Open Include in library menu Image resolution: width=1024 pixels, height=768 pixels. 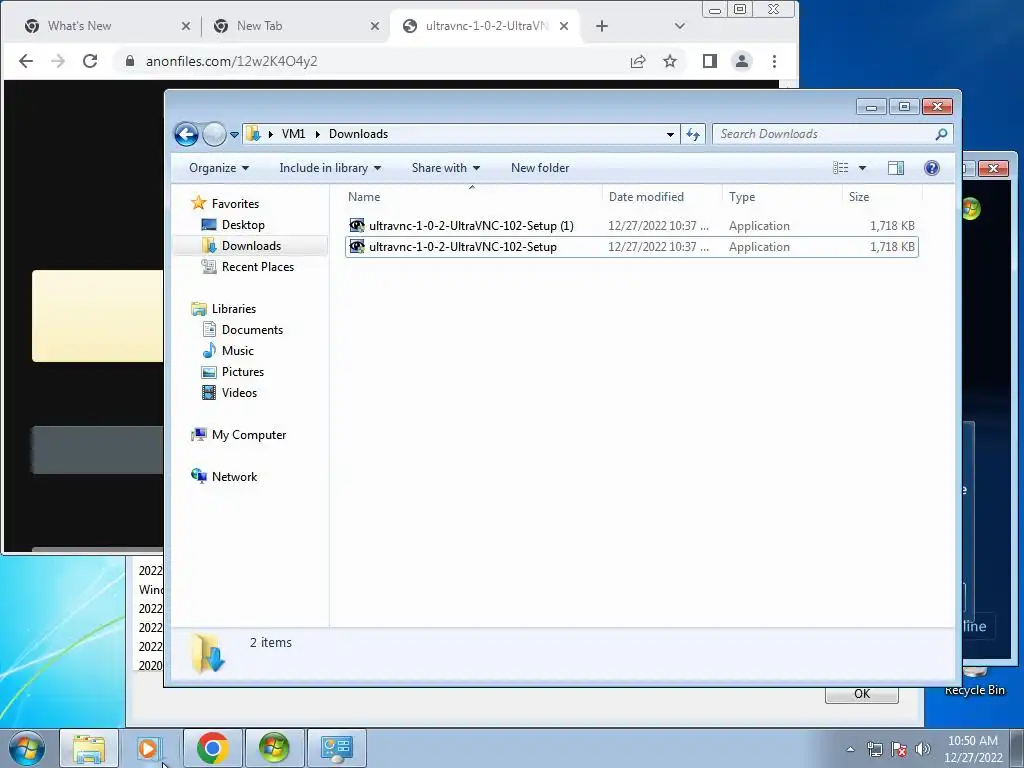tap(330, 168)
